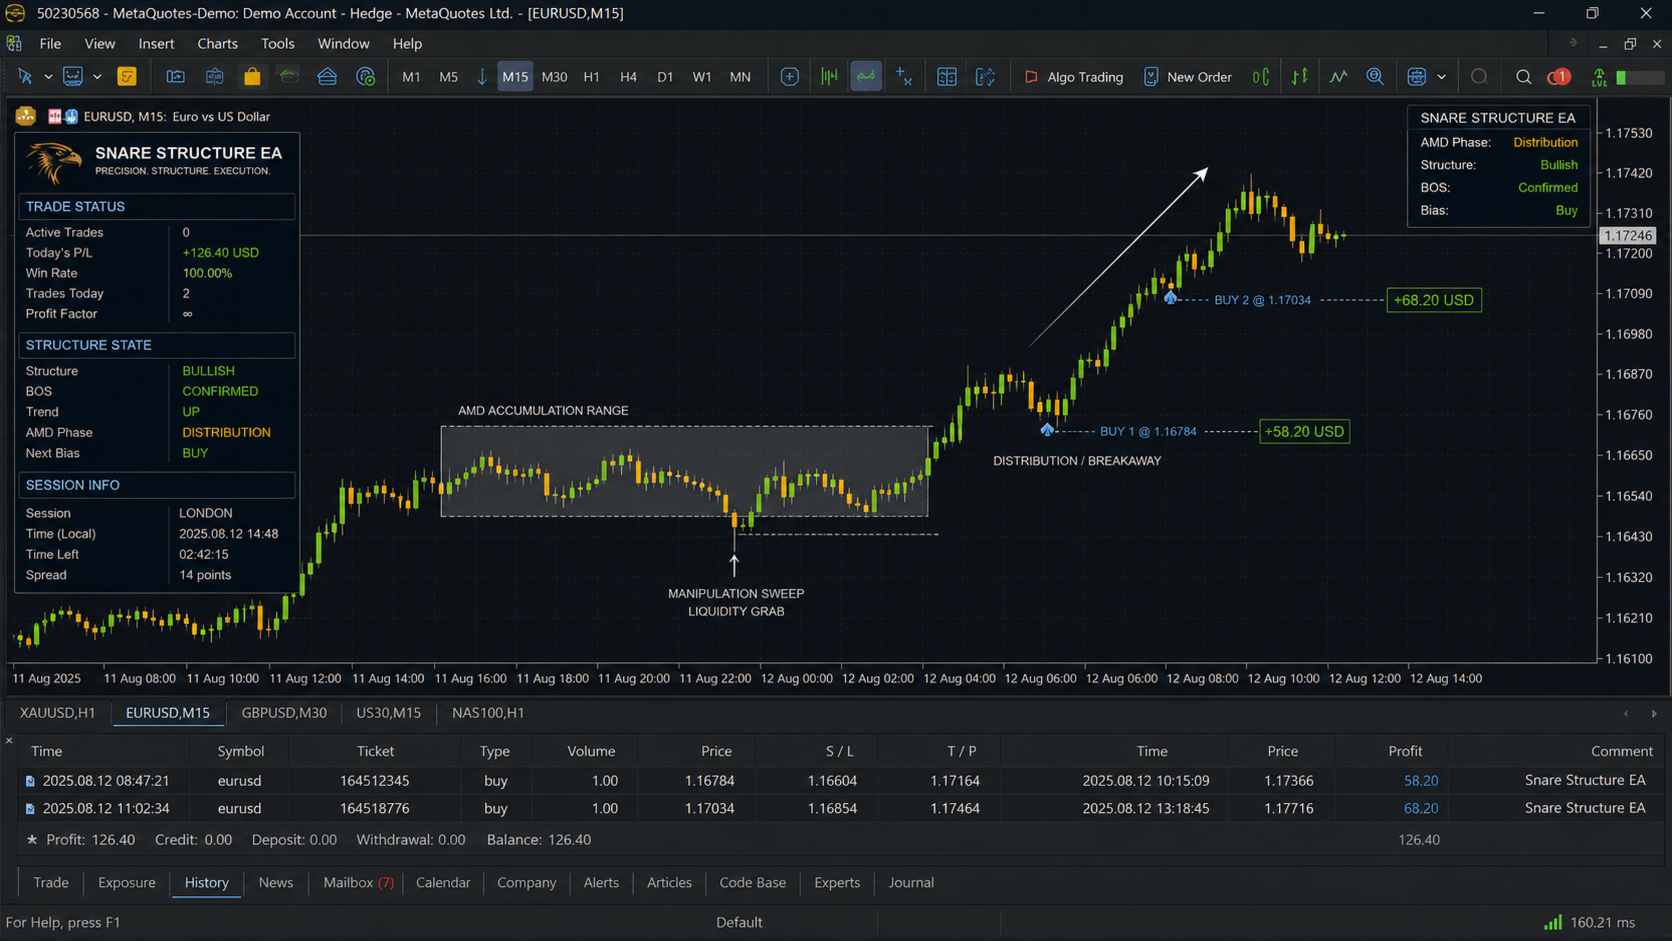Image resolution: width=1672 pixels, height=941 pixels.
Task: Open the cursor tool dropdown arrow
Action: [47, 77]
